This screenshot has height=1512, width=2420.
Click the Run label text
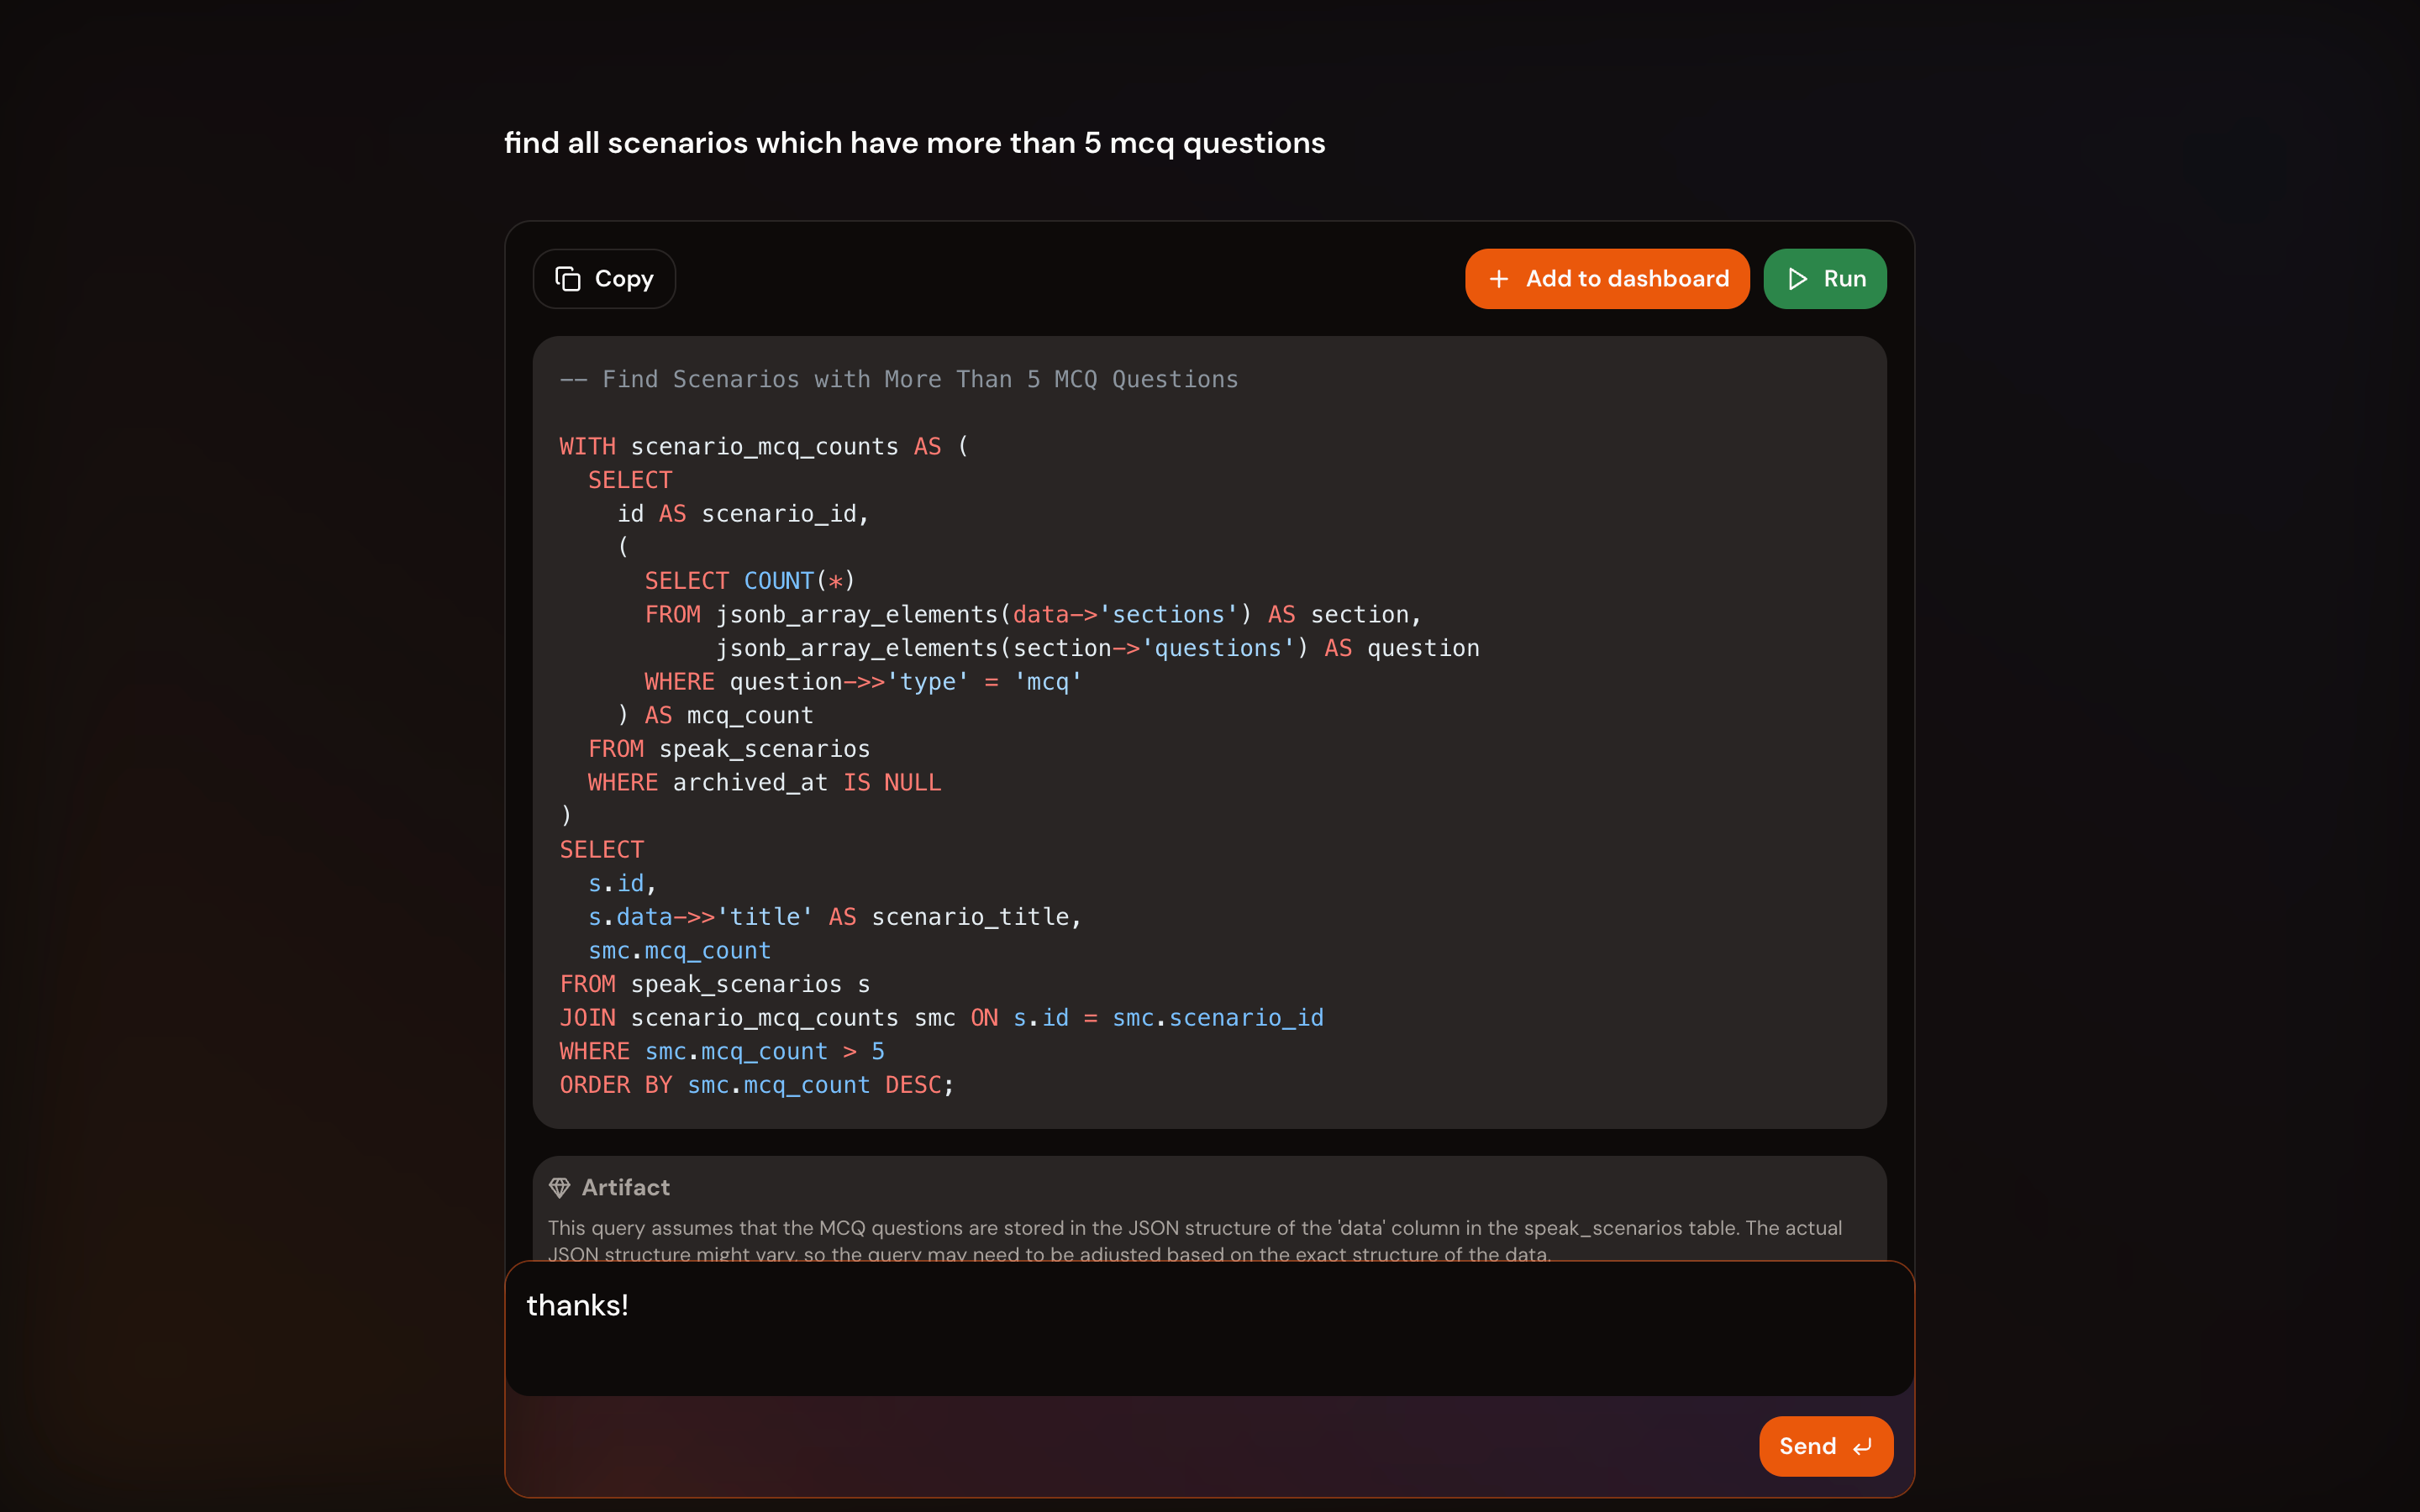coord(1844,279)
